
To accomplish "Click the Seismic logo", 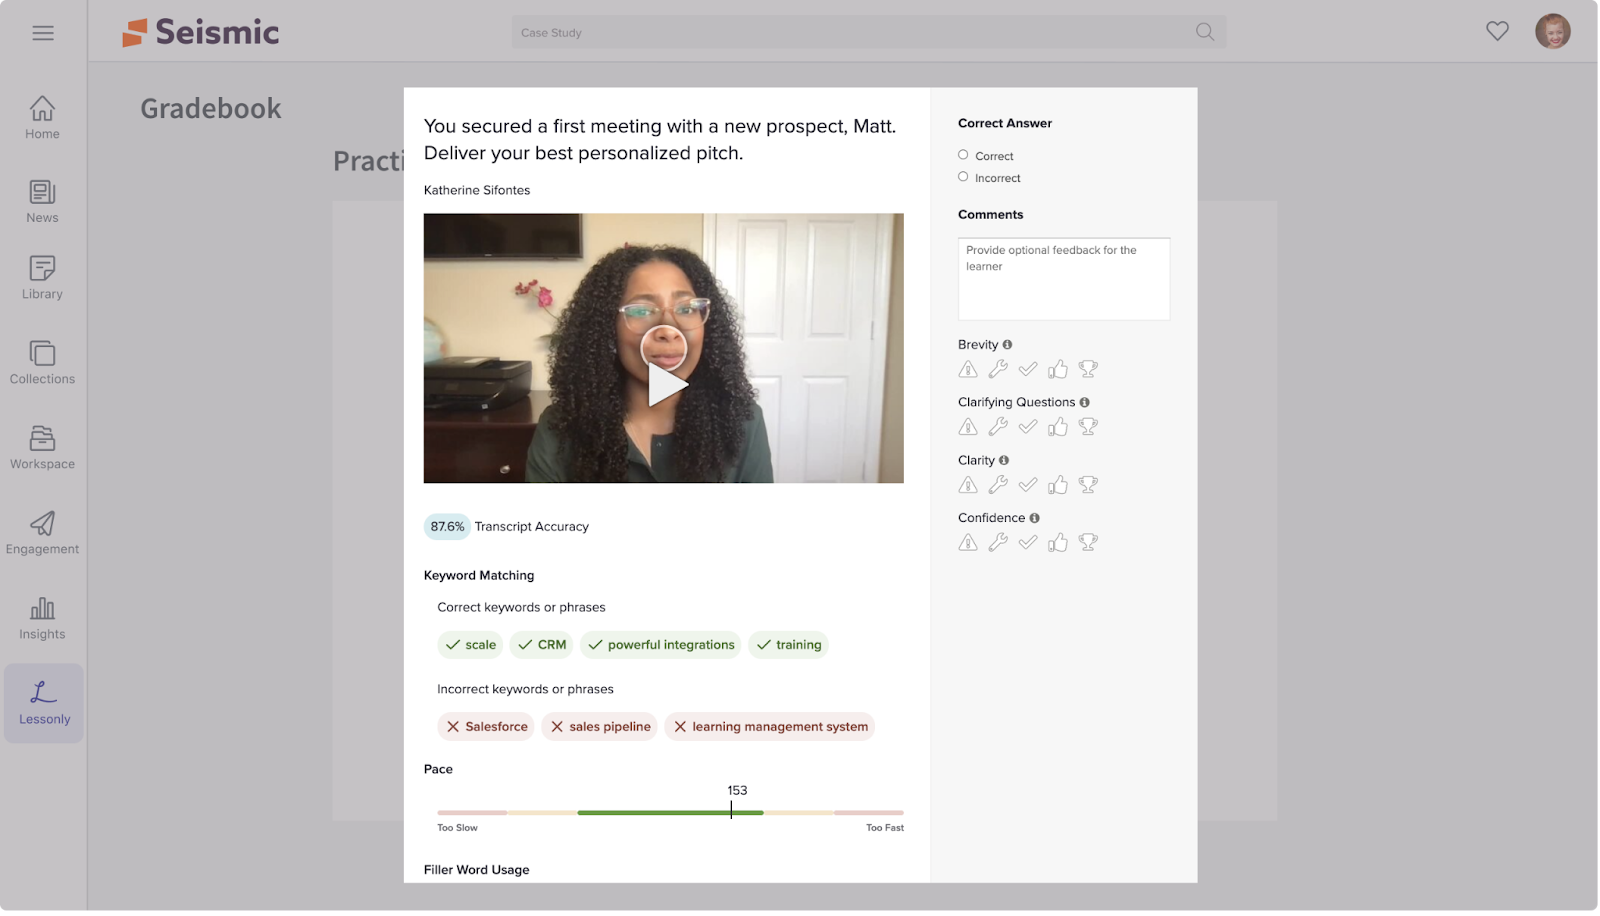I will pyautogui.click(x=201, y=32).
